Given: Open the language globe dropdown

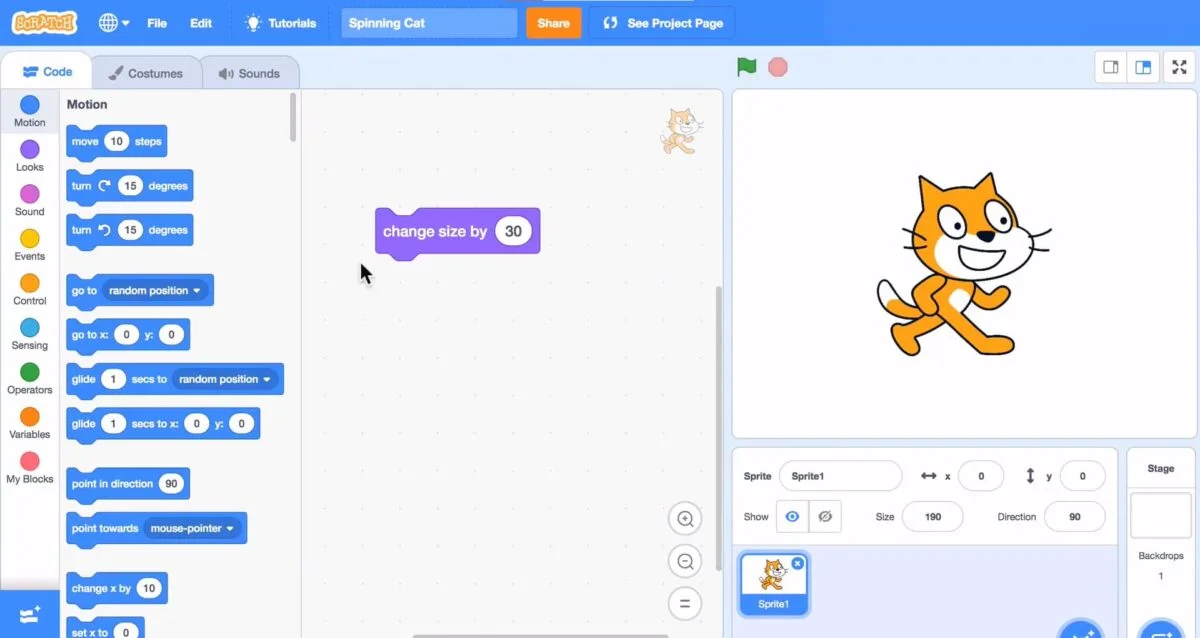Looking at the screenshot, I should pyautogui.click(x=114, y=23).
